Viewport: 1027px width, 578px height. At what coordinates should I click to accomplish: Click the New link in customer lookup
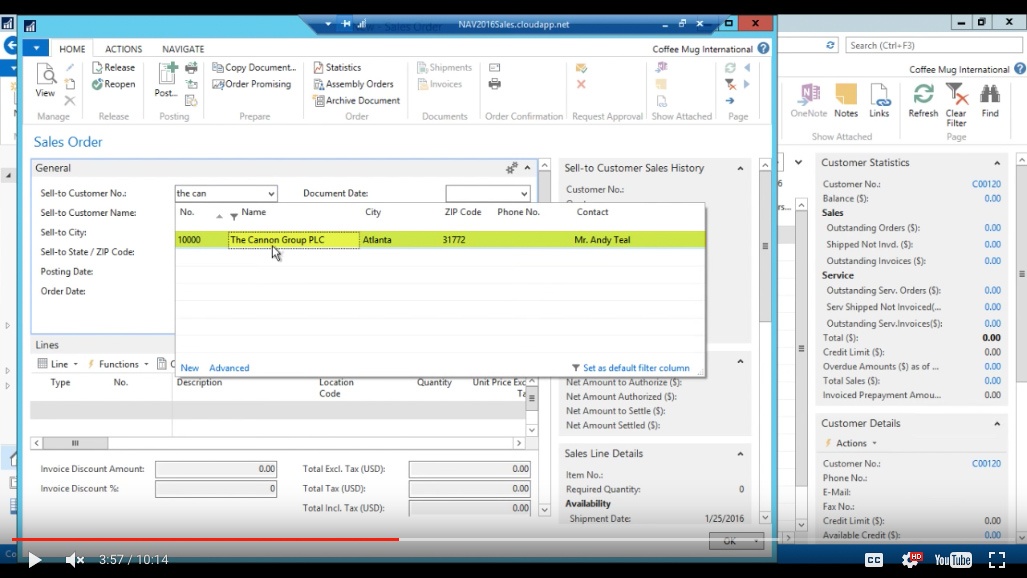point(189,368)
